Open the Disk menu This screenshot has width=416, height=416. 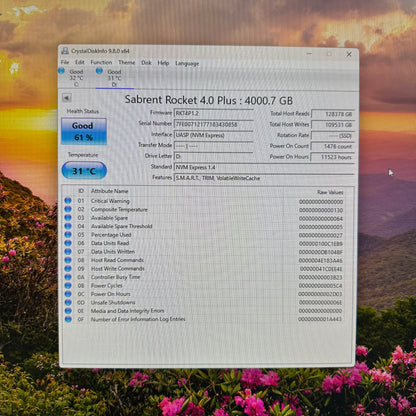(146, 63)
